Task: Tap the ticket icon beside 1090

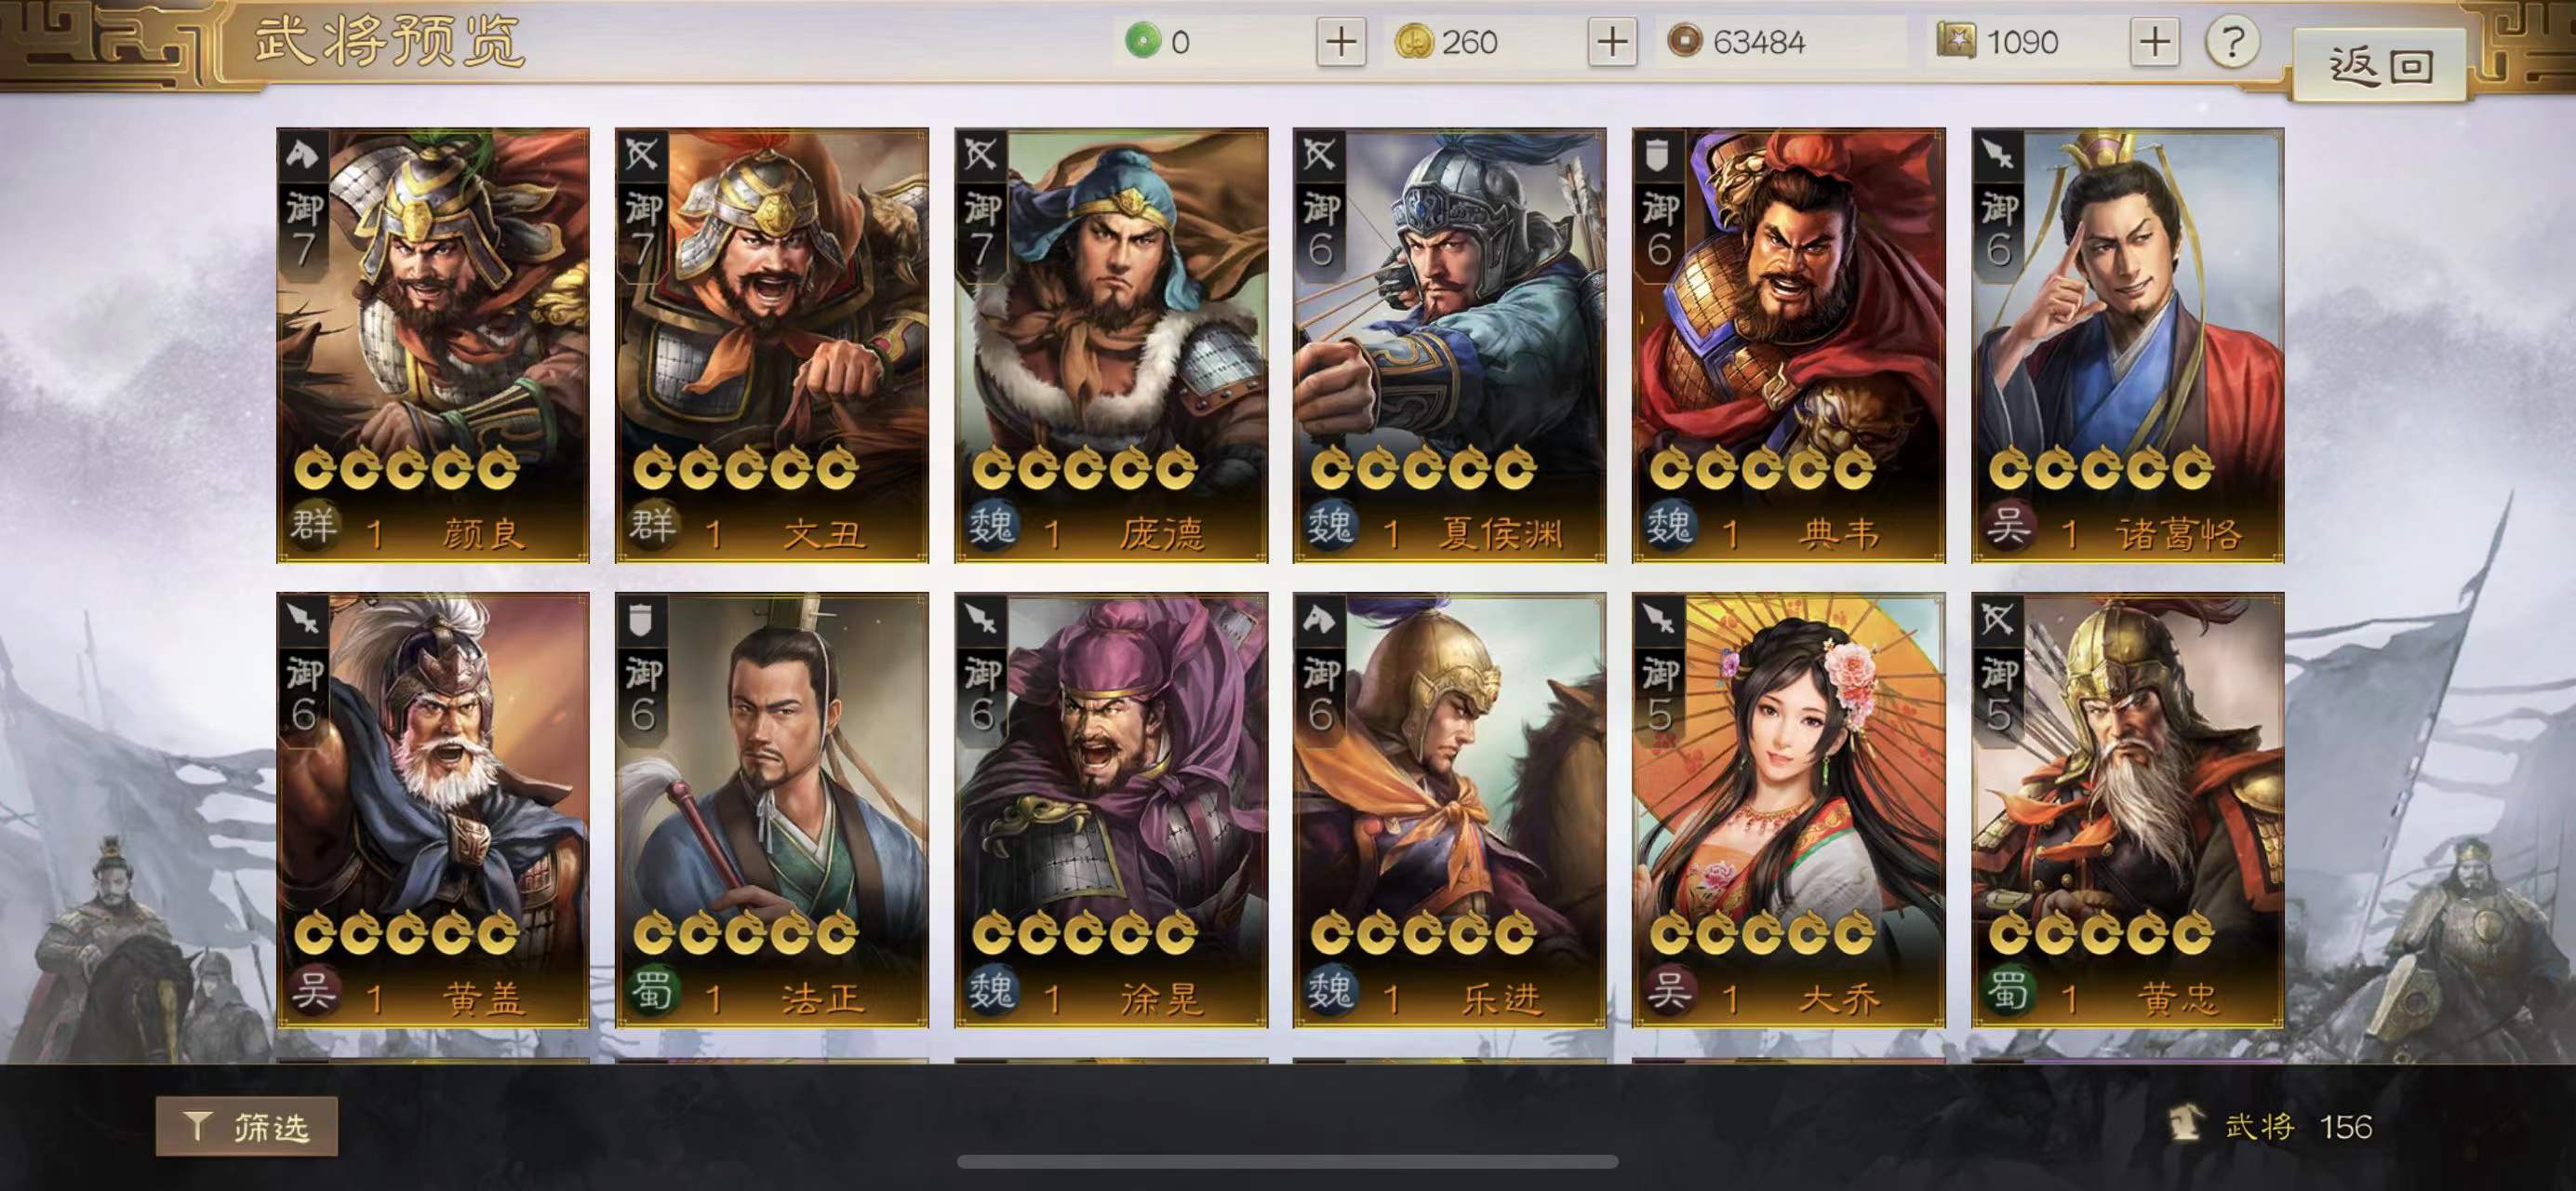Action: [1956, 41]
